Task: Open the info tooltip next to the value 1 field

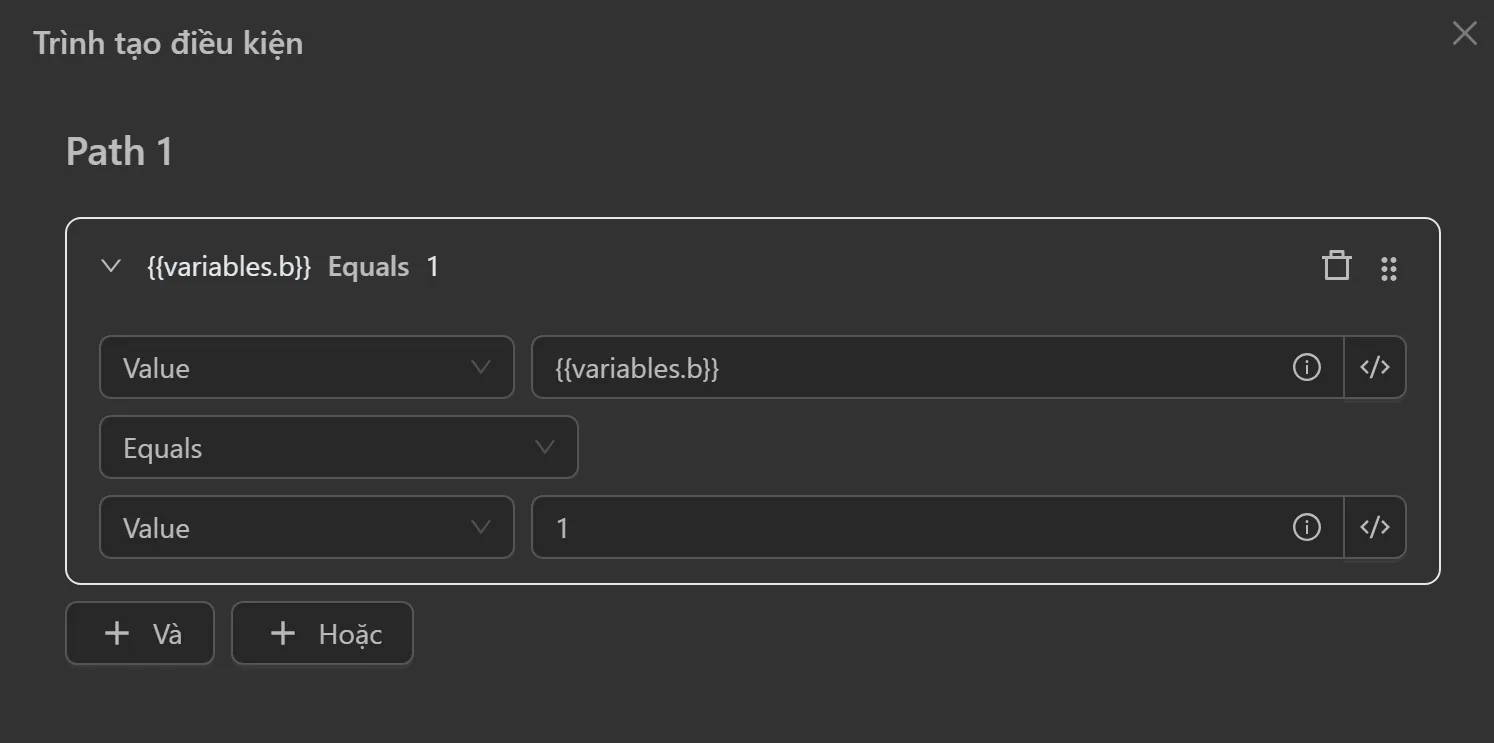Action: point(1305,527)
